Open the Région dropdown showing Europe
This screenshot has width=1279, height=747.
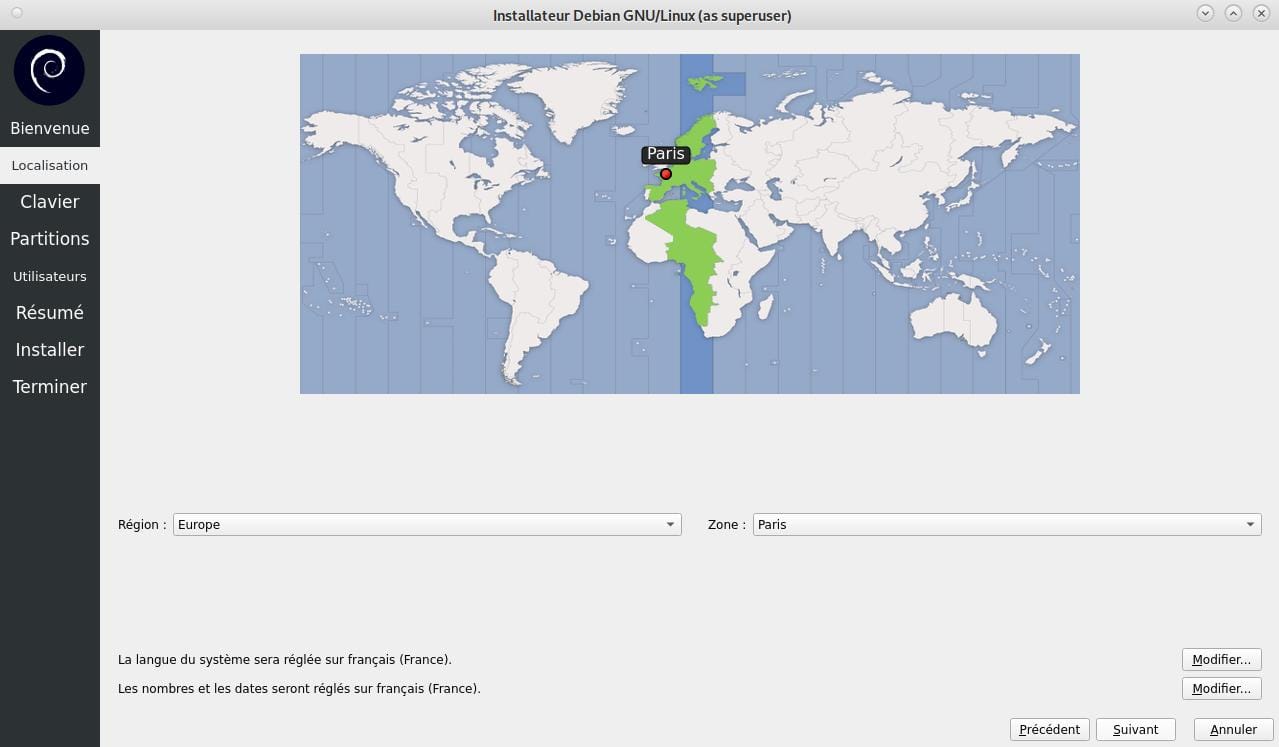pyautogui.click(x=427, y=524)
